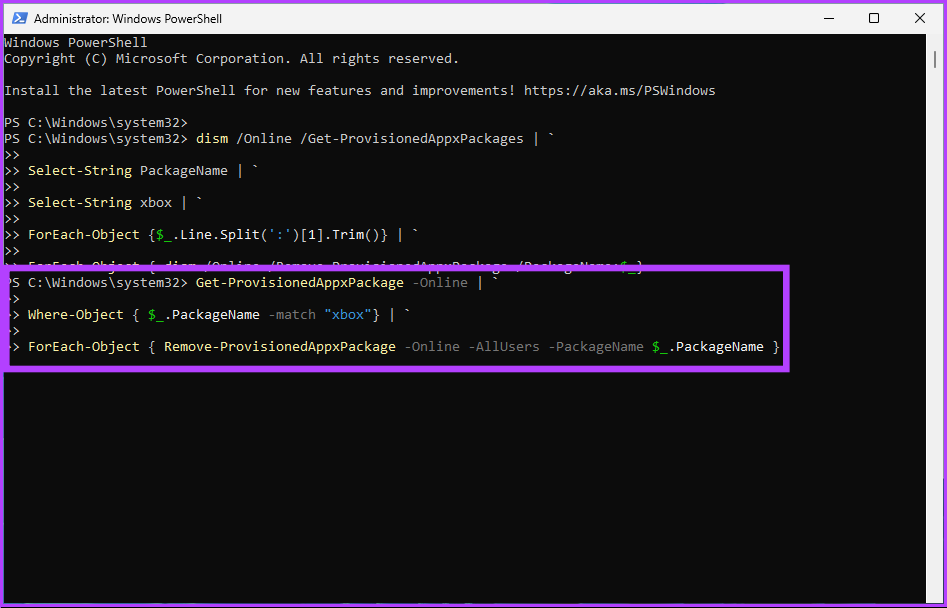This screenshot has width=947, height=608.
Task: Click the Get-ProvisionedAppxPackage command text
Action: point(295,283)
